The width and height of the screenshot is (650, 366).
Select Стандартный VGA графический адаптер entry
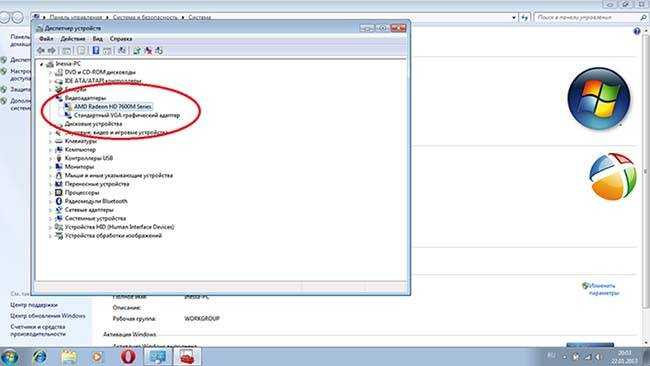pos(127,115)
